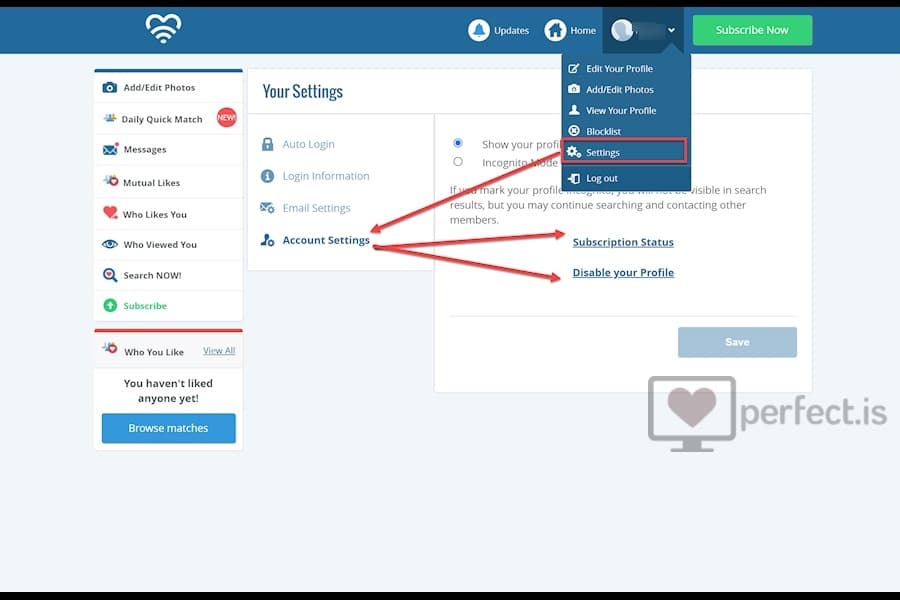Click the Home label in header
Viewport: 900px width, 600px height.
coord(583,30)
